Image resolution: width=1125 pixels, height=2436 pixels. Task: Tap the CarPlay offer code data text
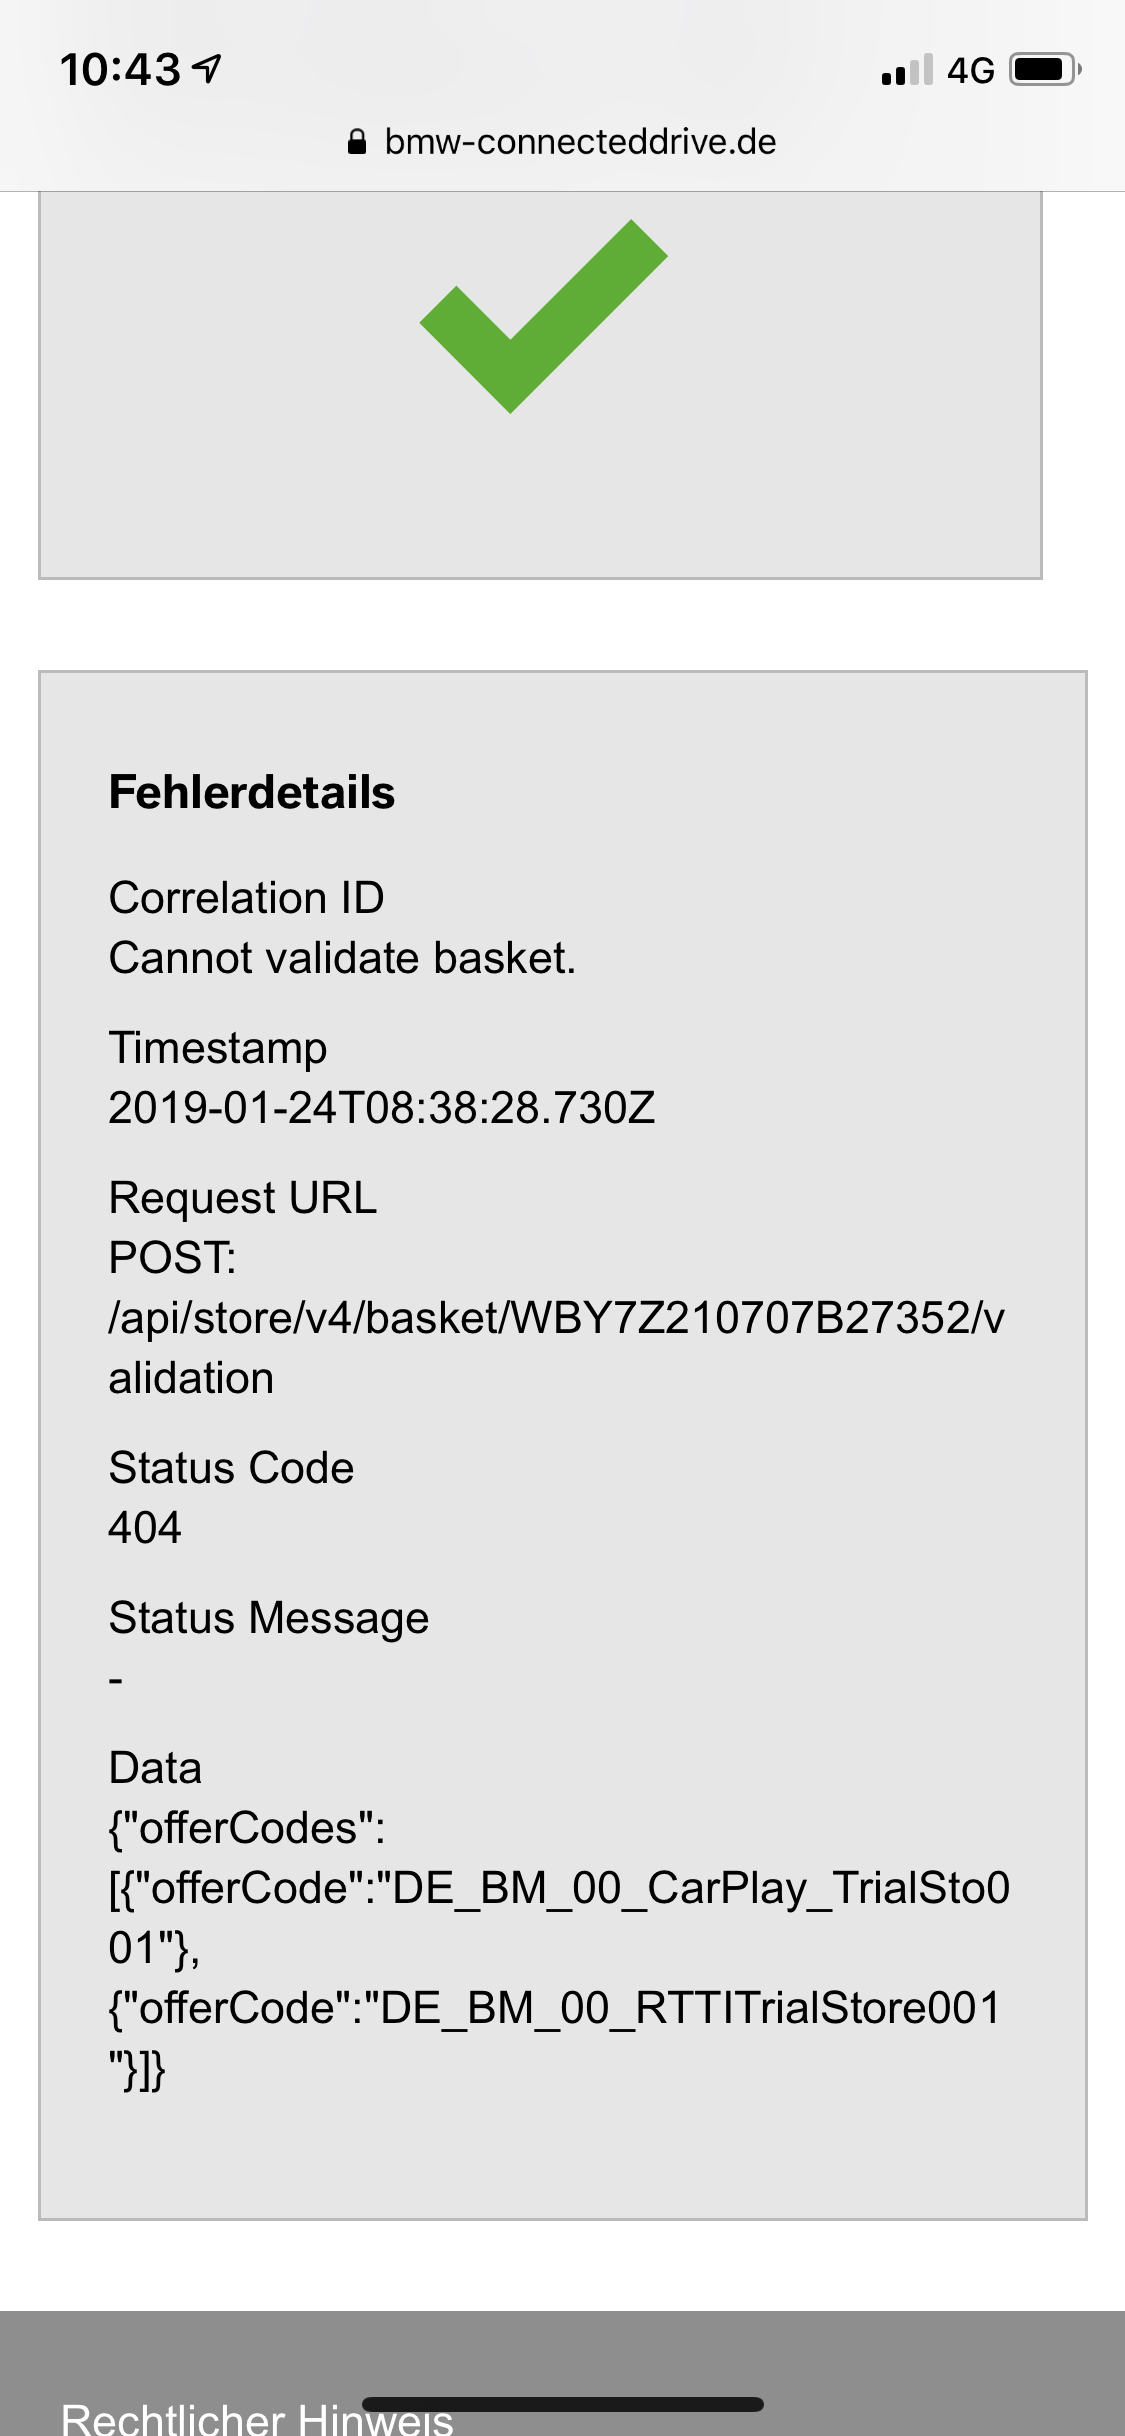(560, 1918)
